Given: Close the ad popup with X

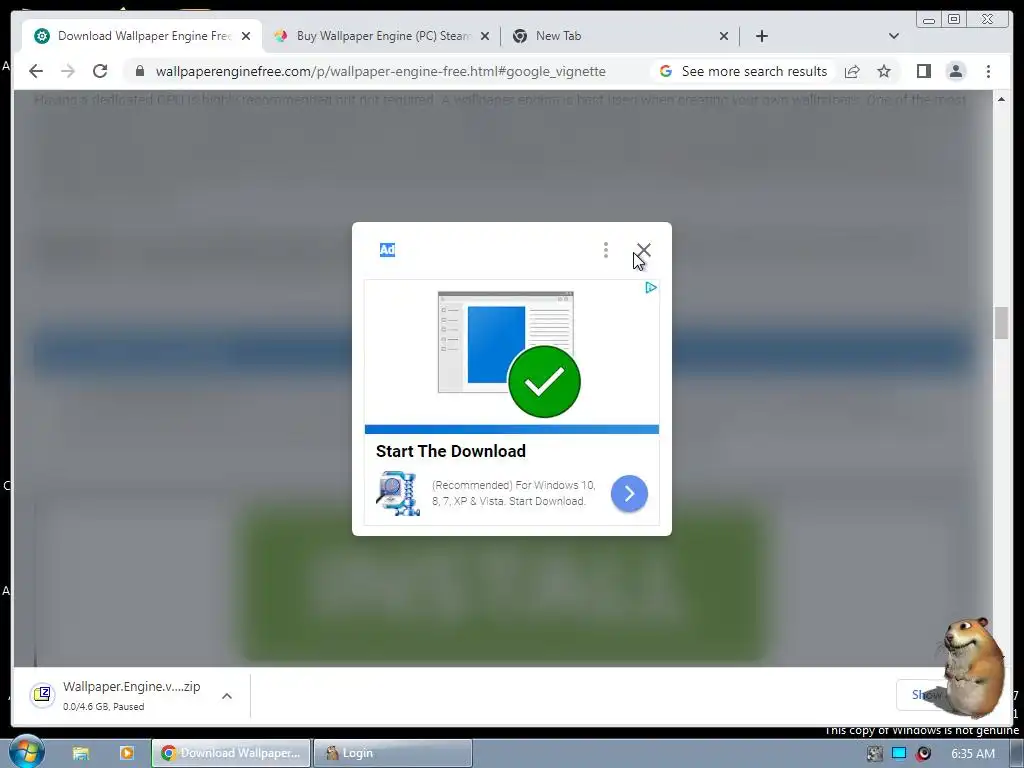Looking at the screenshot, I should [x=643, y=250].
